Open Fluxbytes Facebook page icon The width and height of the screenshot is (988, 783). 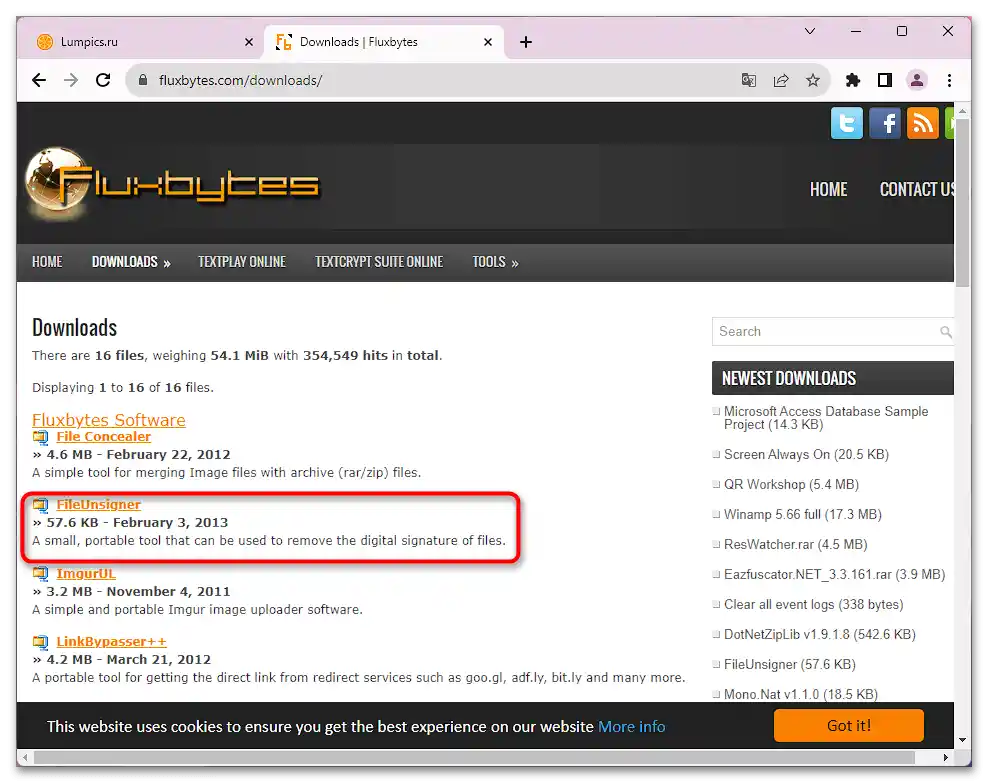tap(885, 123)
